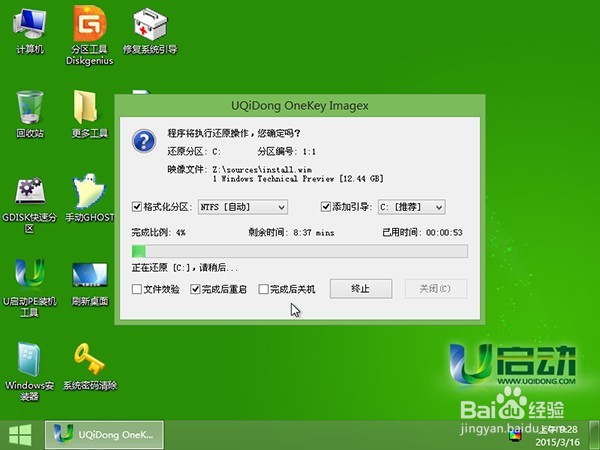Enable 文件效验 checkbox

tap(137, 289)
